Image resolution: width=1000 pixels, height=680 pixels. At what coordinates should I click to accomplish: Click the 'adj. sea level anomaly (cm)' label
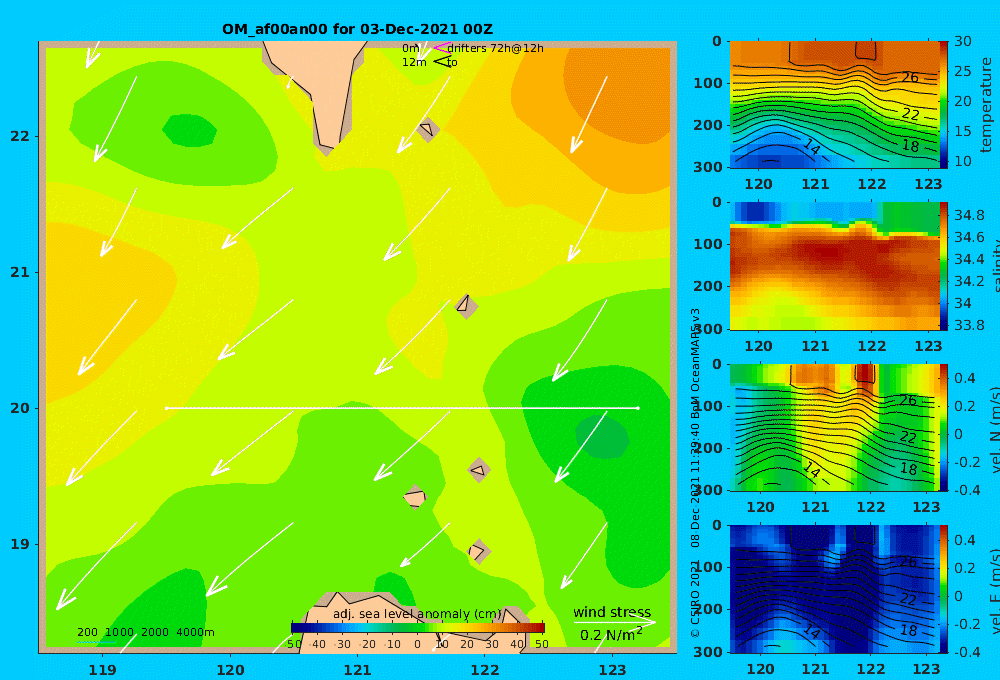418,614
